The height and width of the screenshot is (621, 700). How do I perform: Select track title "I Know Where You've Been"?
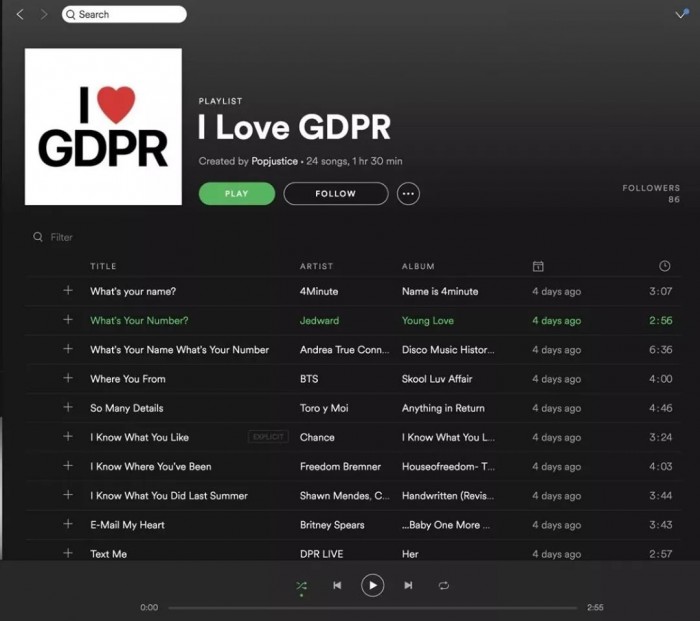(150, 467)
